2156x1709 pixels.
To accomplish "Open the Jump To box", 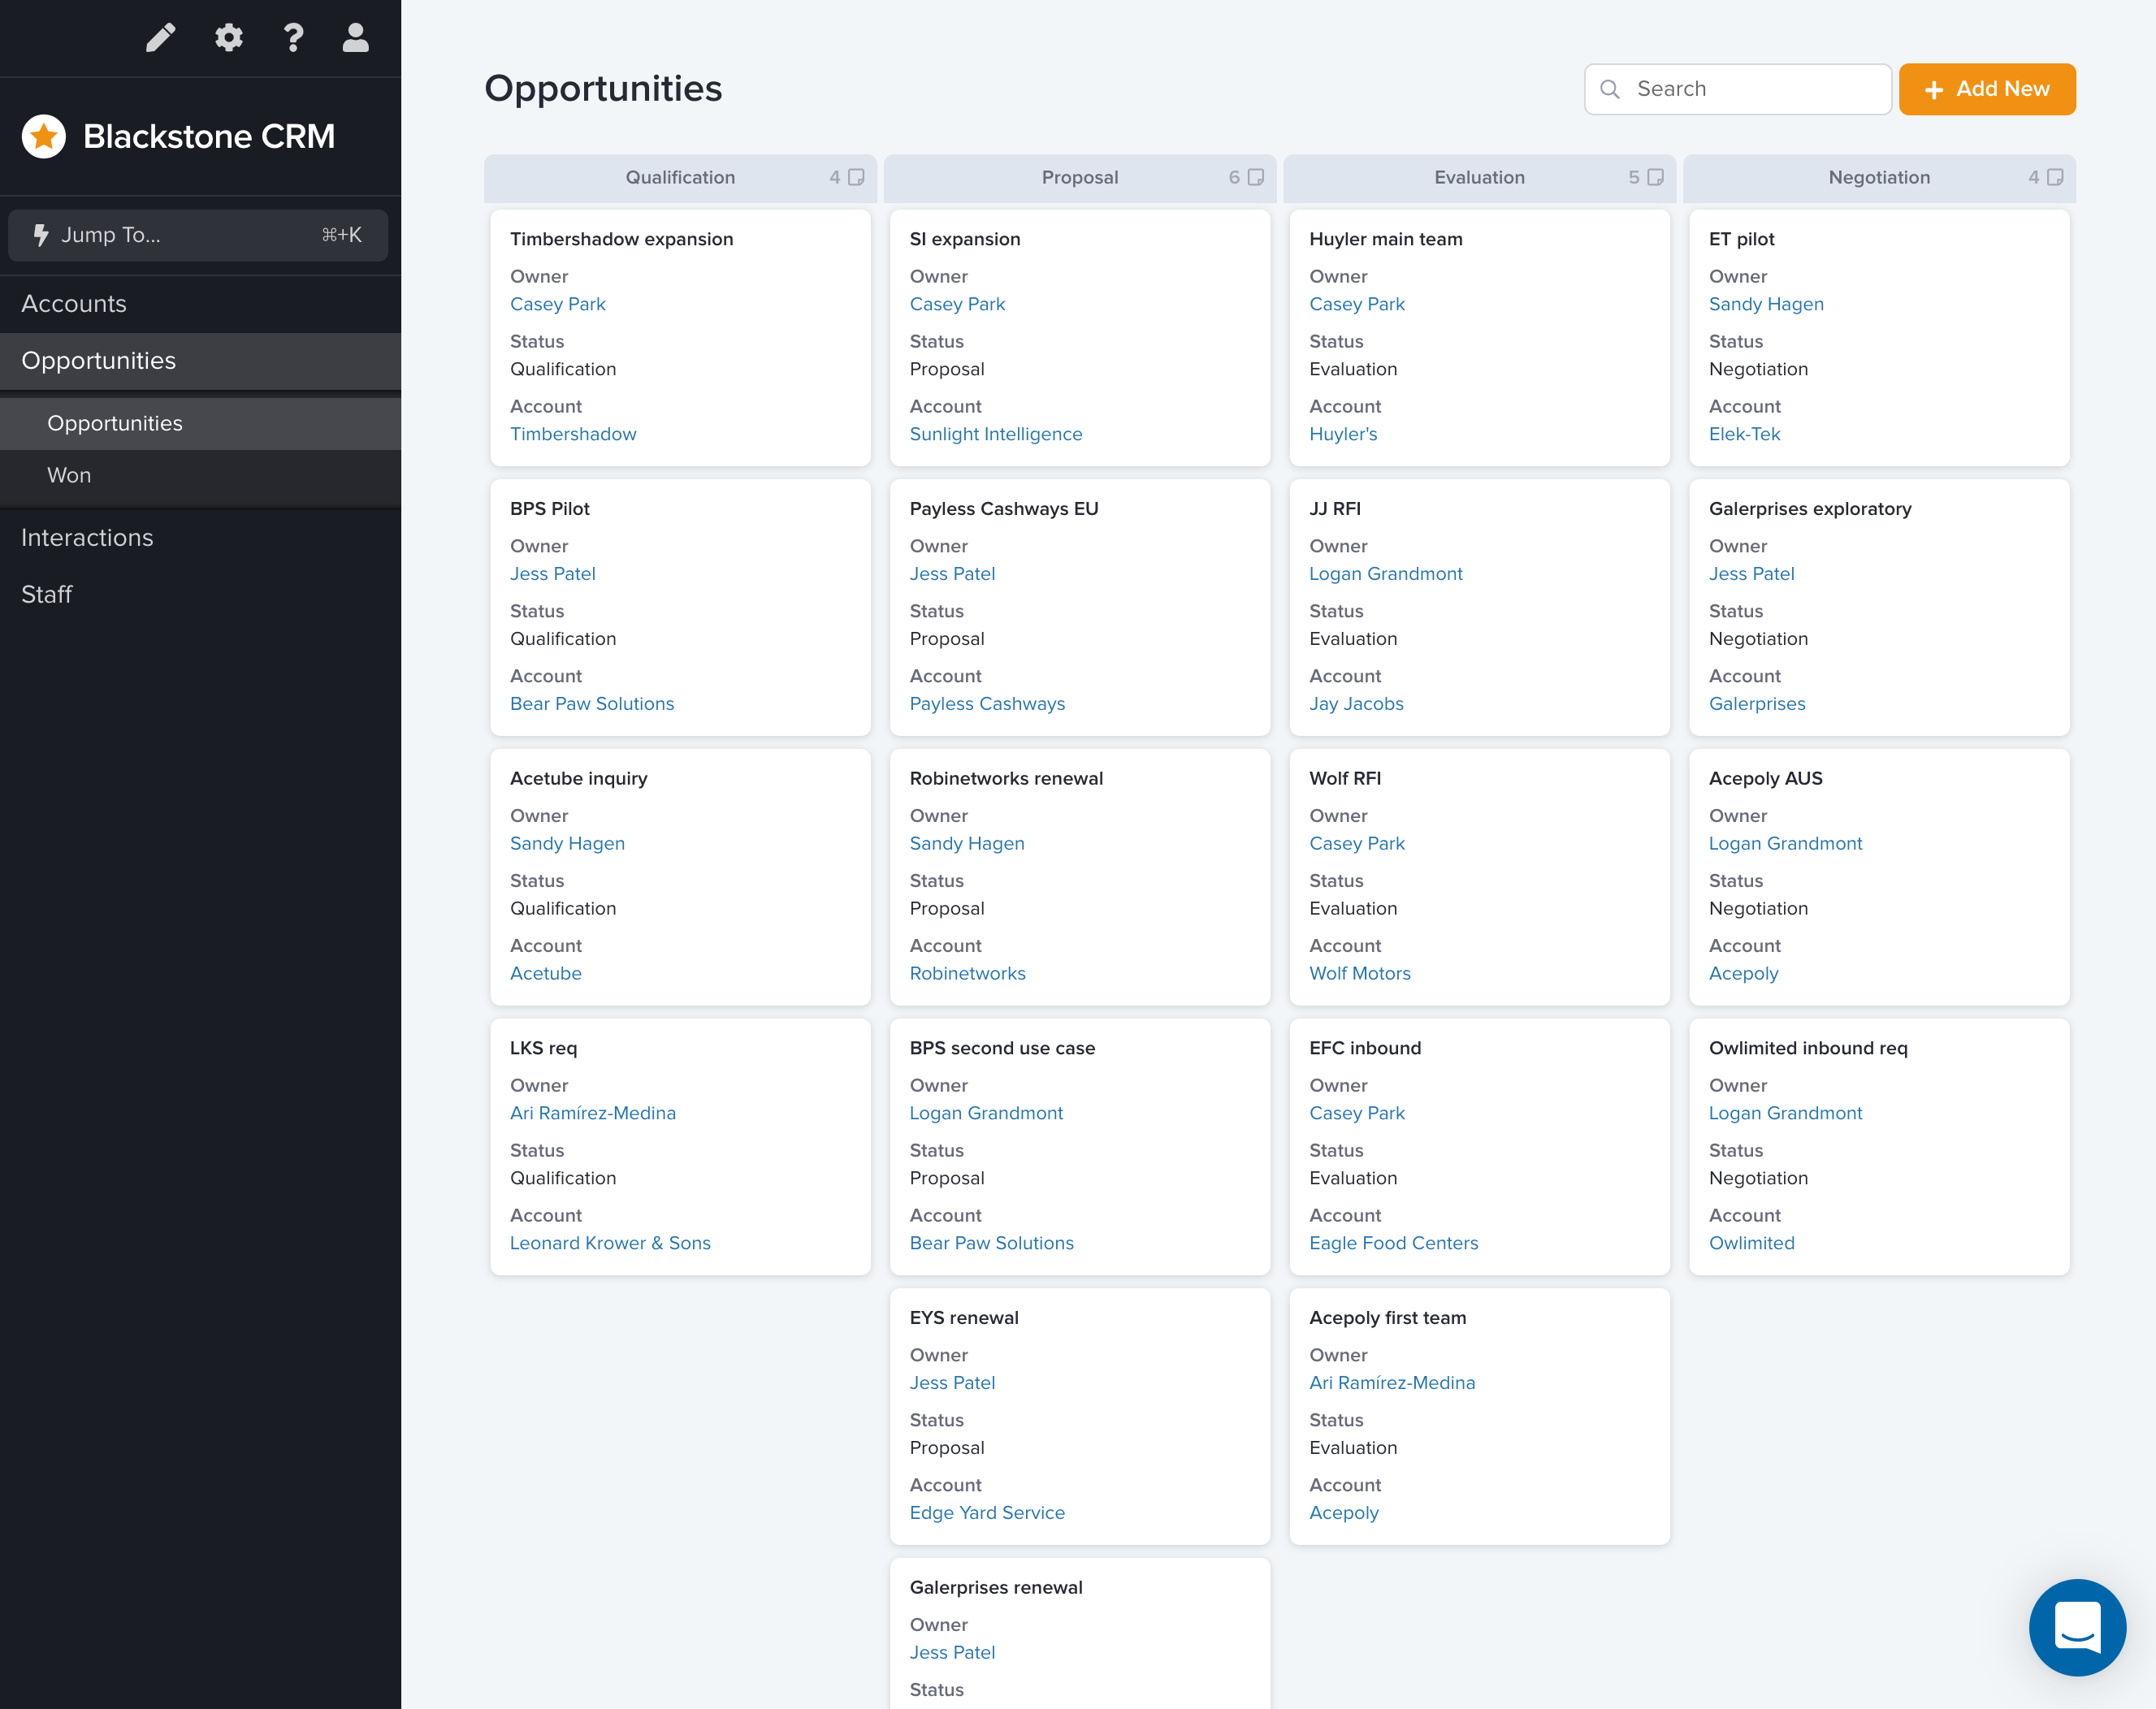I will pos(198,235).
